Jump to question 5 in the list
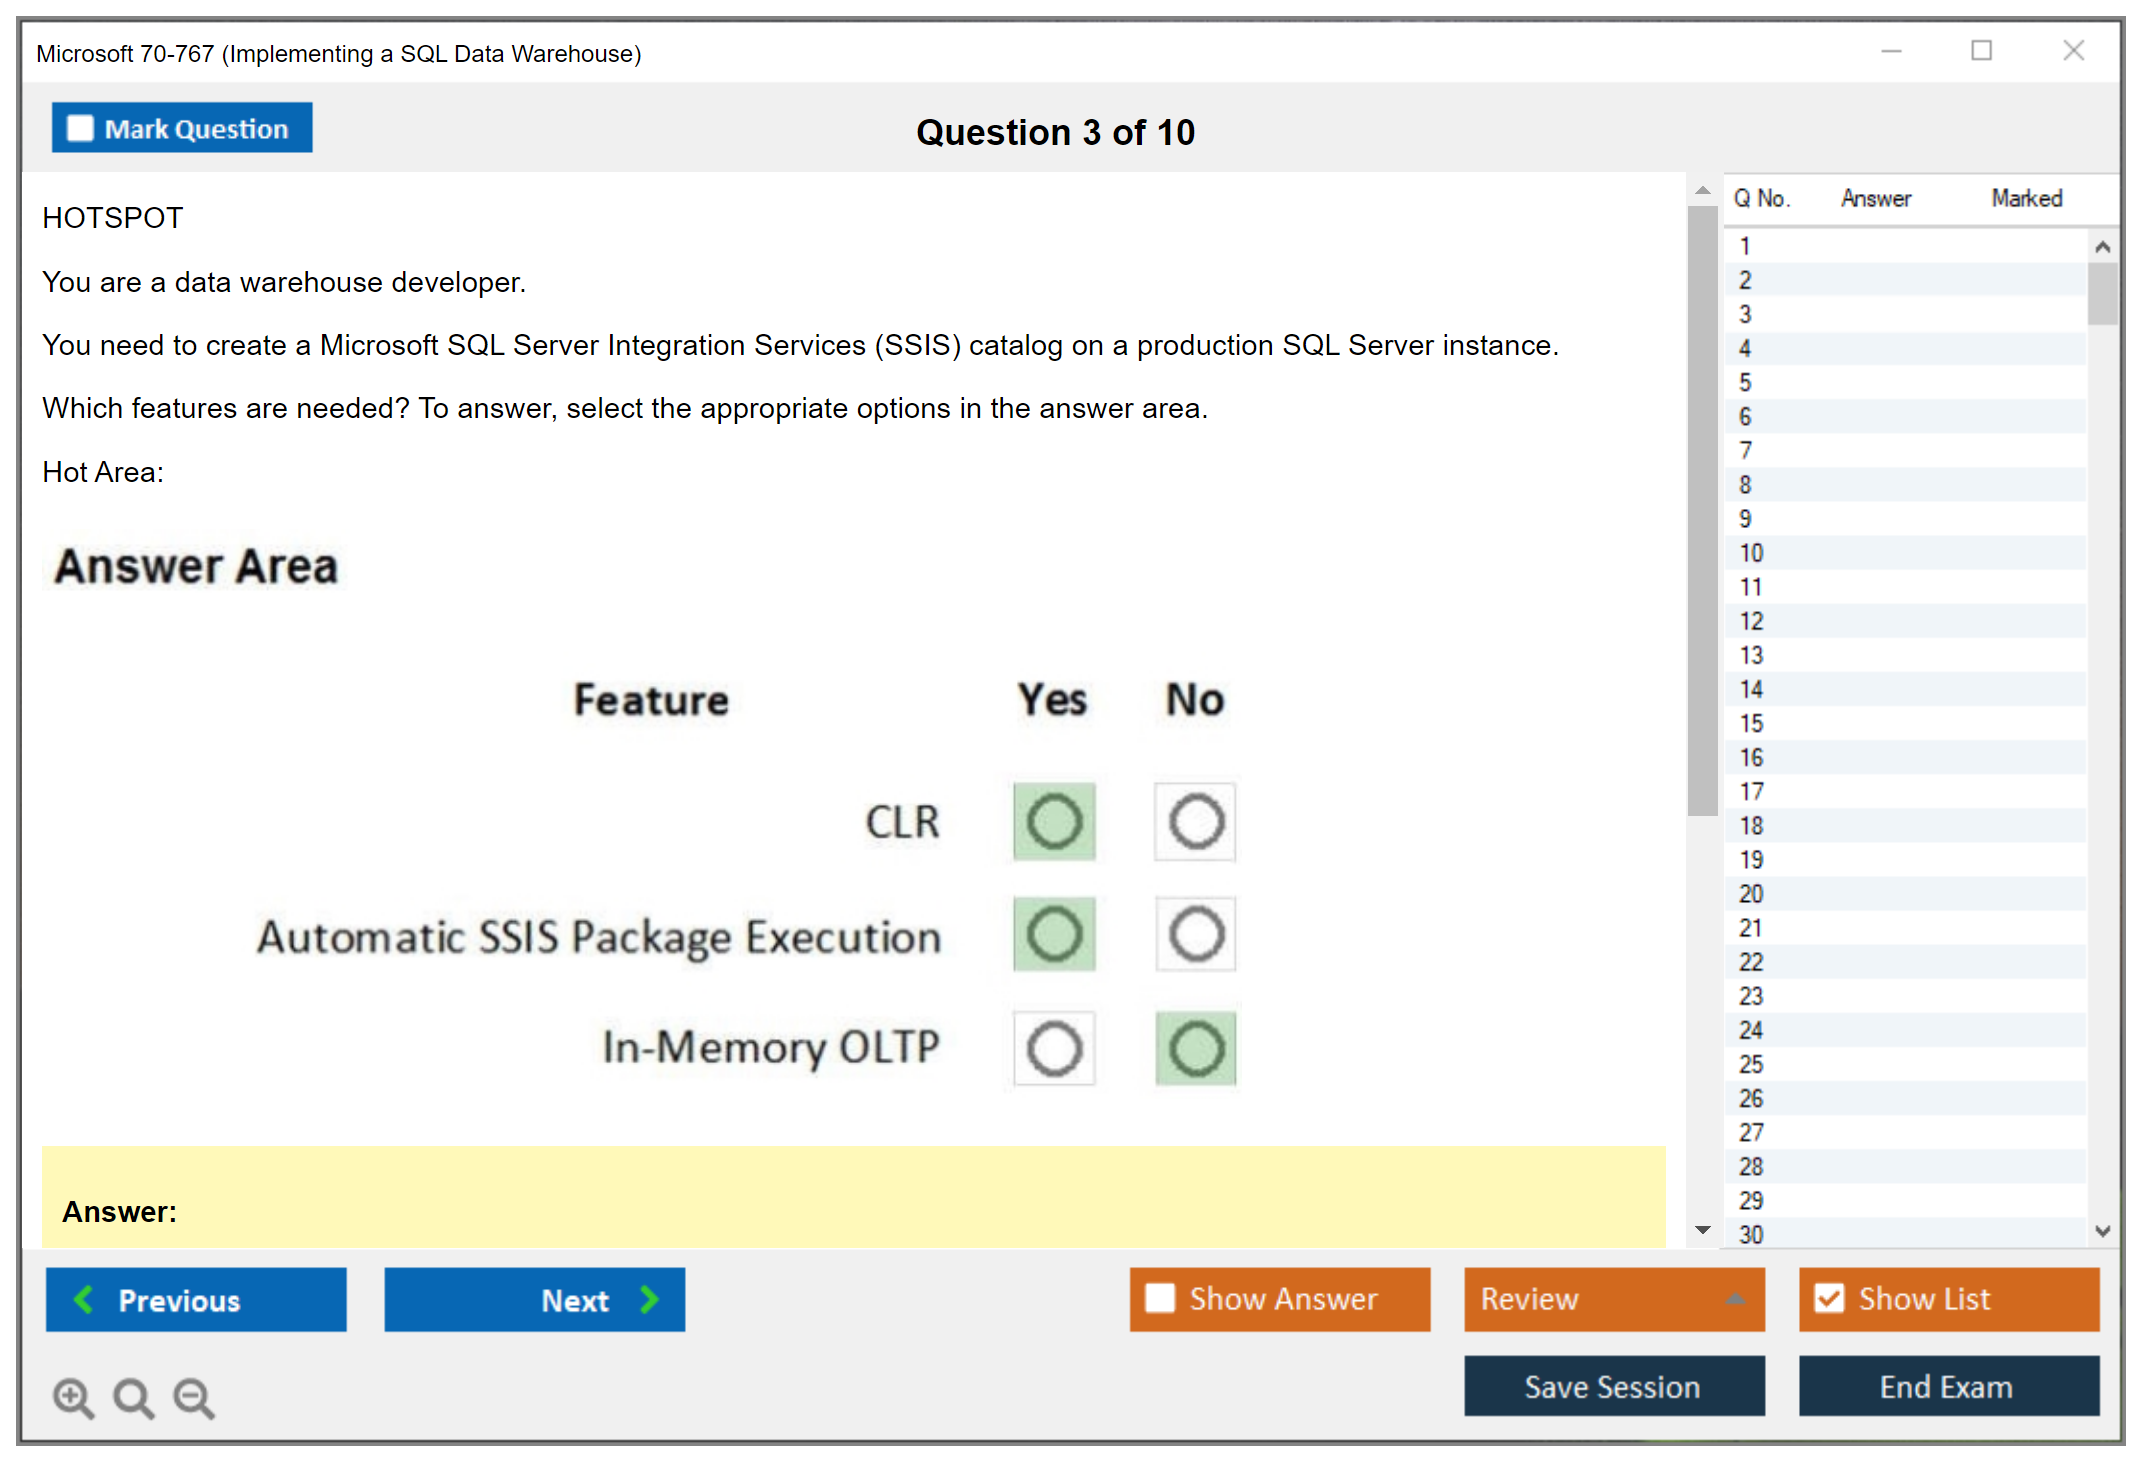This screenshot has height=1470, width=2150. [x=1745, y=382]
